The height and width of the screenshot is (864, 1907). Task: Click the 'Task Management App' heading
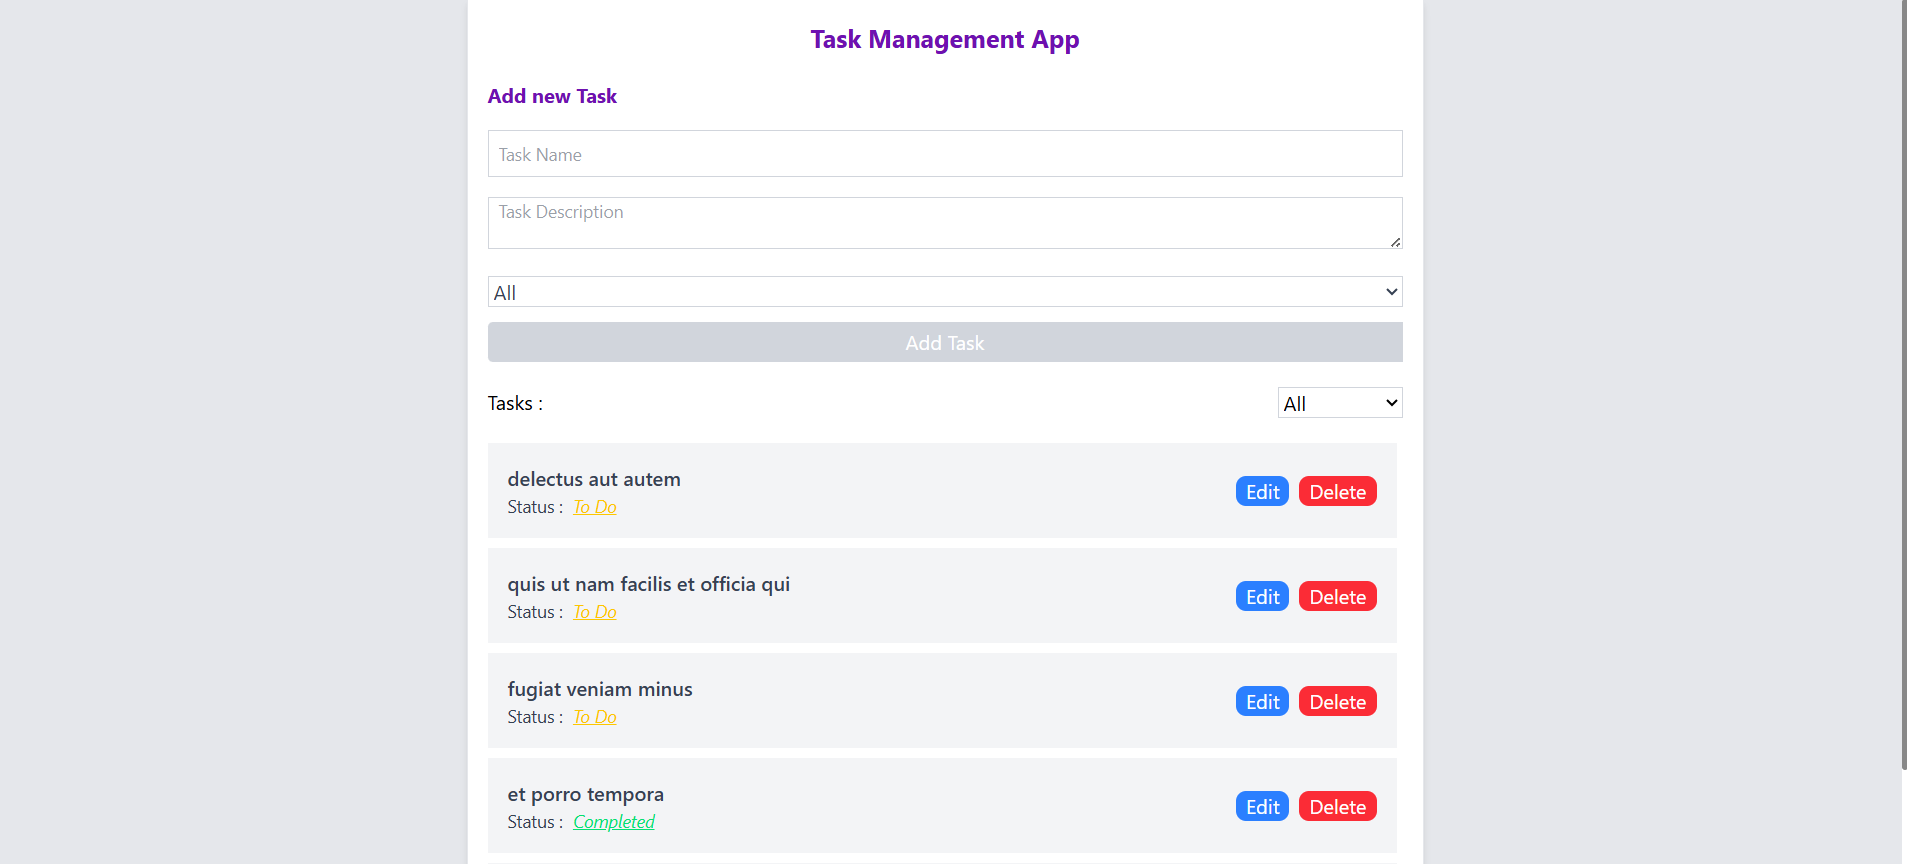[945, 39]
